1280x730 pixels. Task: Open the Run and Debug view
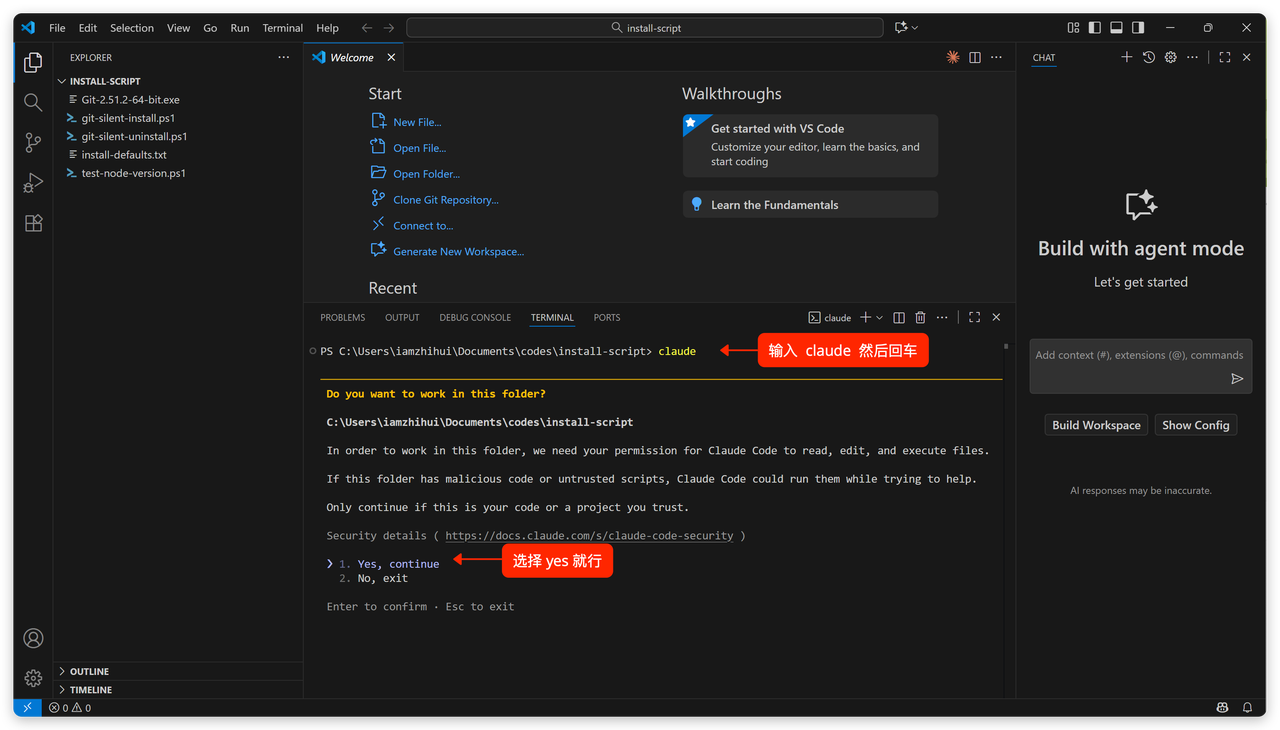point(33,183)
